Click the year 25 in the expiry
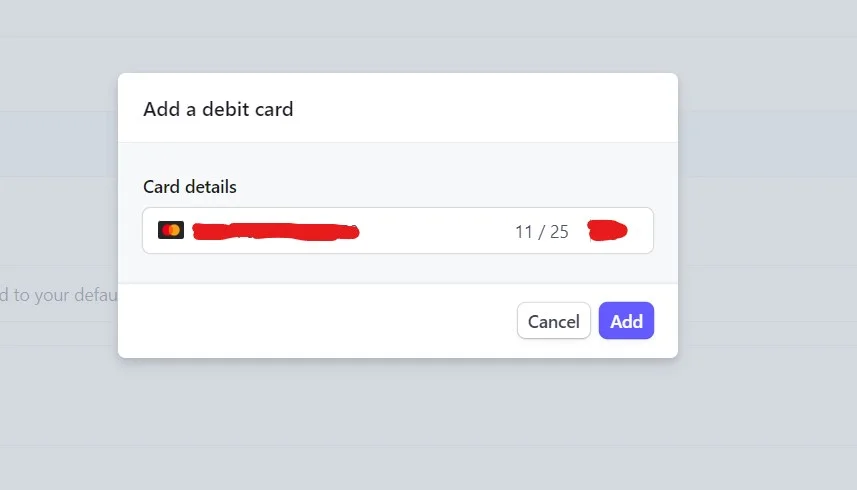 (559, 232)
